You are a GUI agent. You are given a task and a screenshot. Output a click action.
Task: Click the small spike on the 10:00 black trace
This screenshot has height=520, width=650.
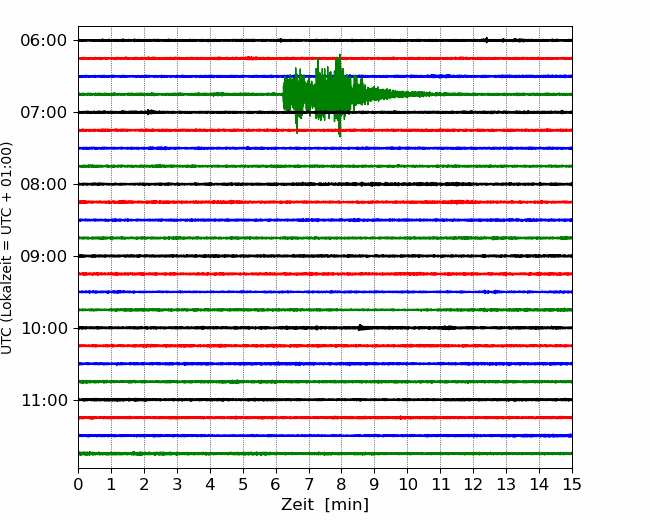[x=360, y=327]
